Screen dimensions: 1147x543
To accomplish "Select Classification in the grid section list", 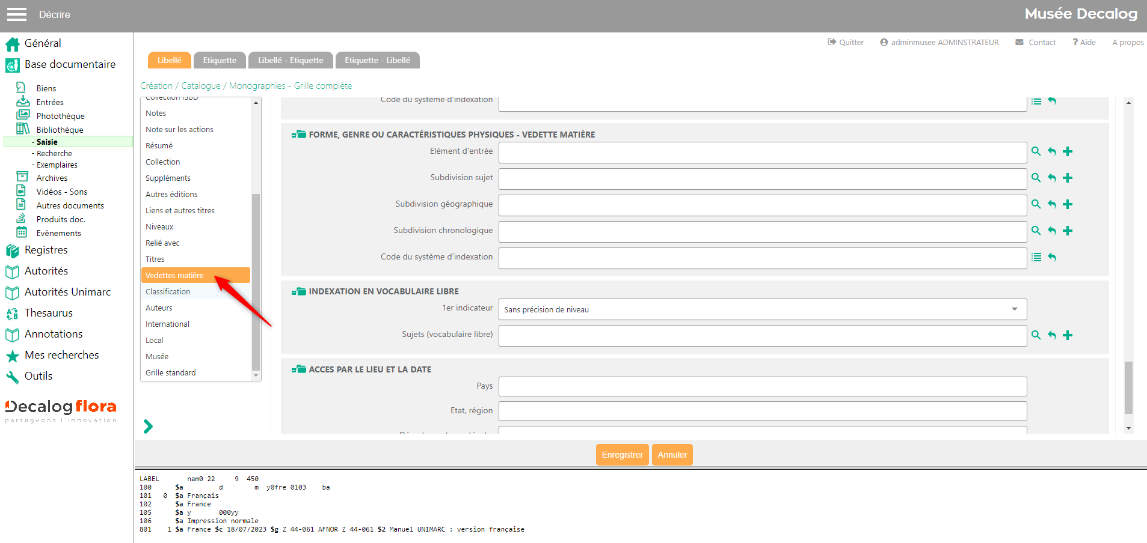I will click(x=167, y=292).
